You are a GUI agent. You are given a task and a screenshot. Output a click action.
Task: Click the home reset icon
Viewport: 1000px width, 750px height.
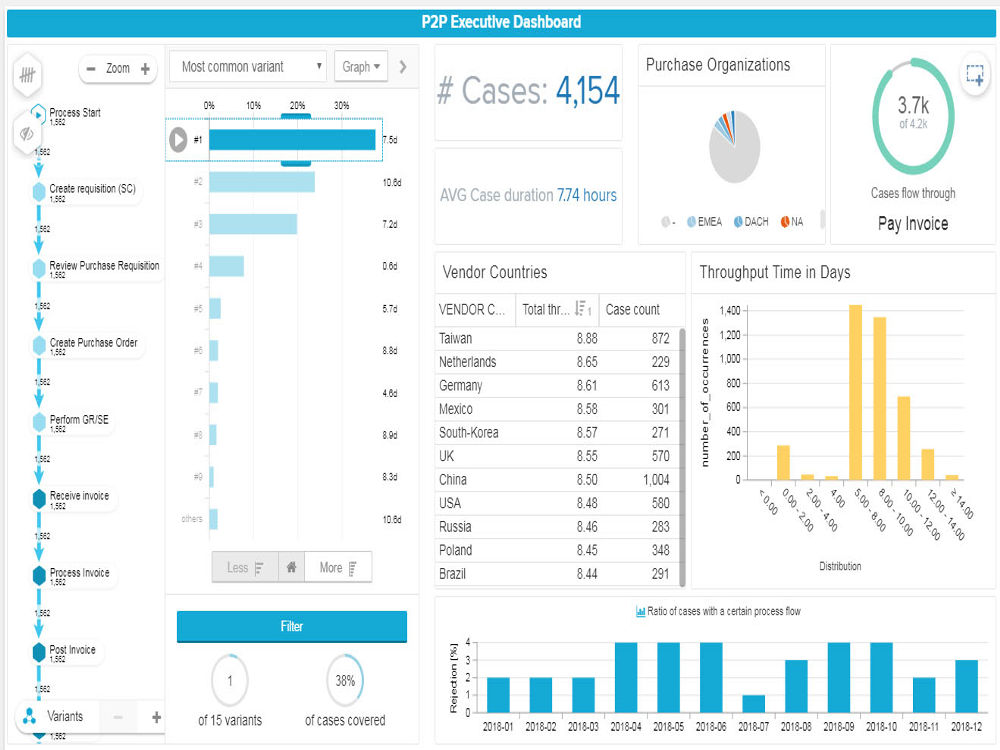tap(291, 568)
